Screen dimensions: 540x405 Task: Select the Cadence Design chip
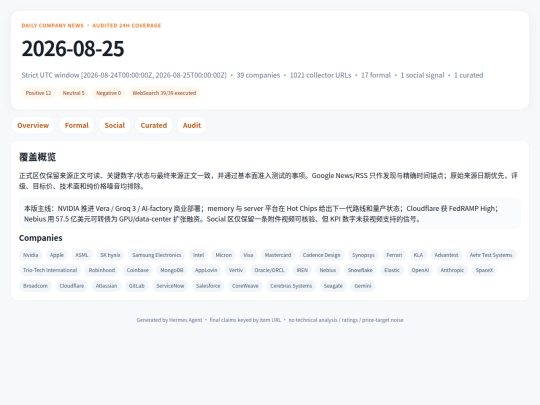[x=321, y=255]
